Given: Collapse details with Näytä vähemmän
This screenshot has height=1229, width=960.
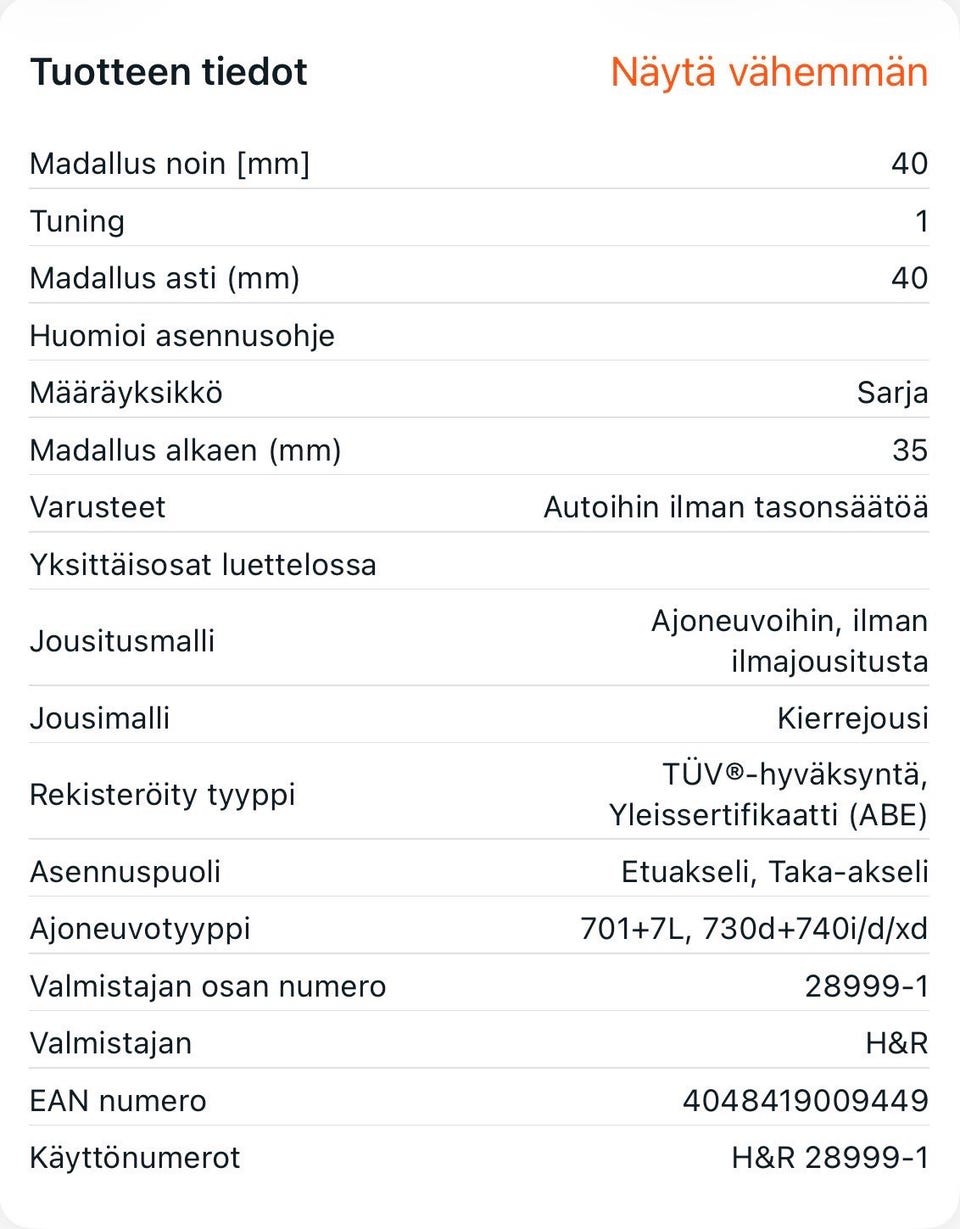Looking at the screenshot, I should (x=769, y=72).
